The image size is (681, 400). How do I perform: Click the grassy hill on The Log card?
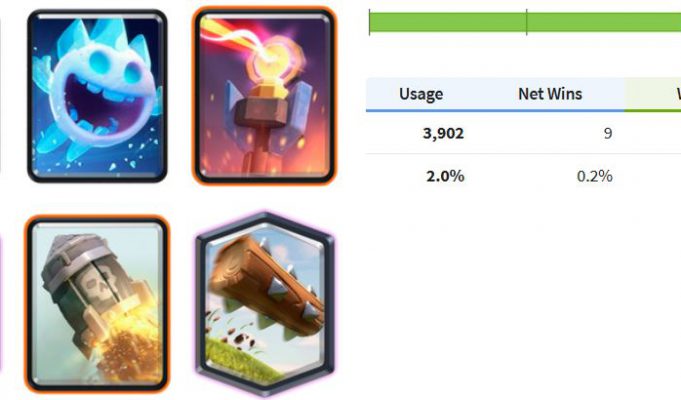coord(243,358)
